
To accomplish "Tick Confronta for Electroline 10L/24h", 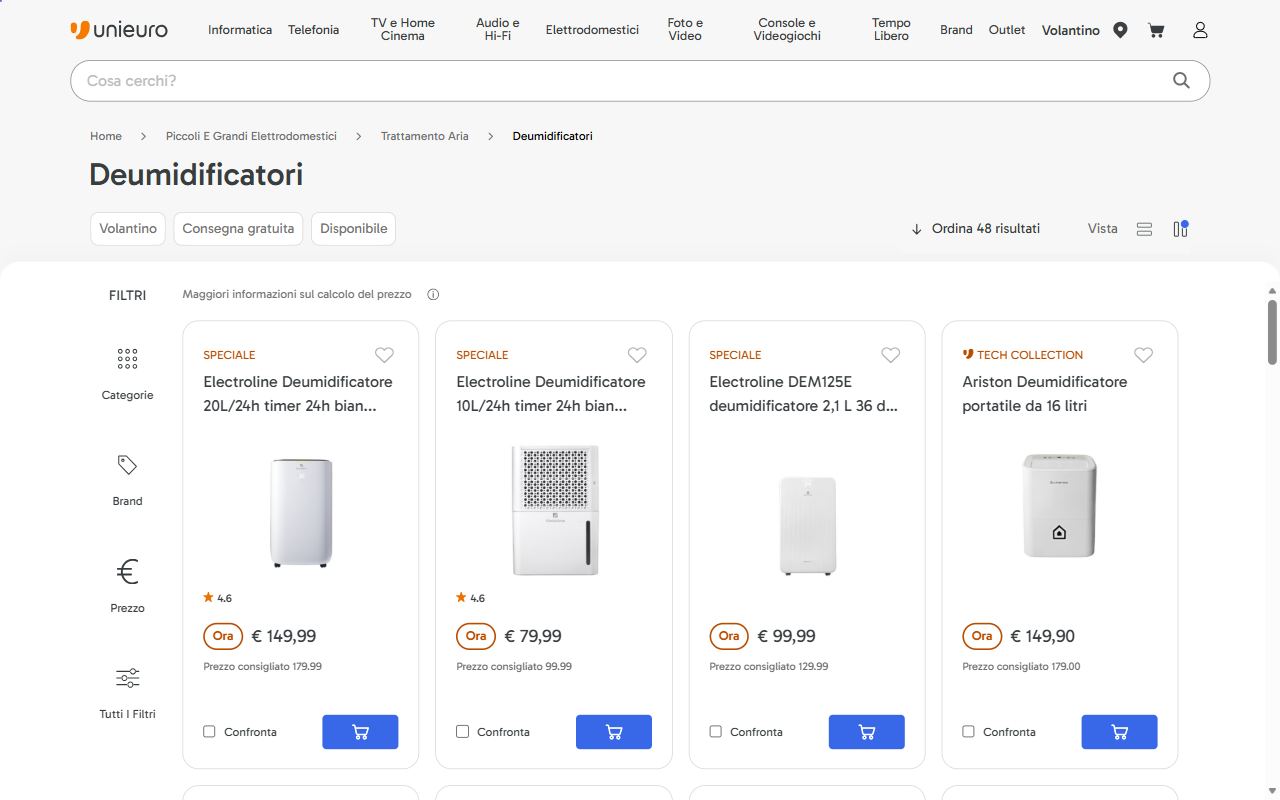I will (462, 732).
